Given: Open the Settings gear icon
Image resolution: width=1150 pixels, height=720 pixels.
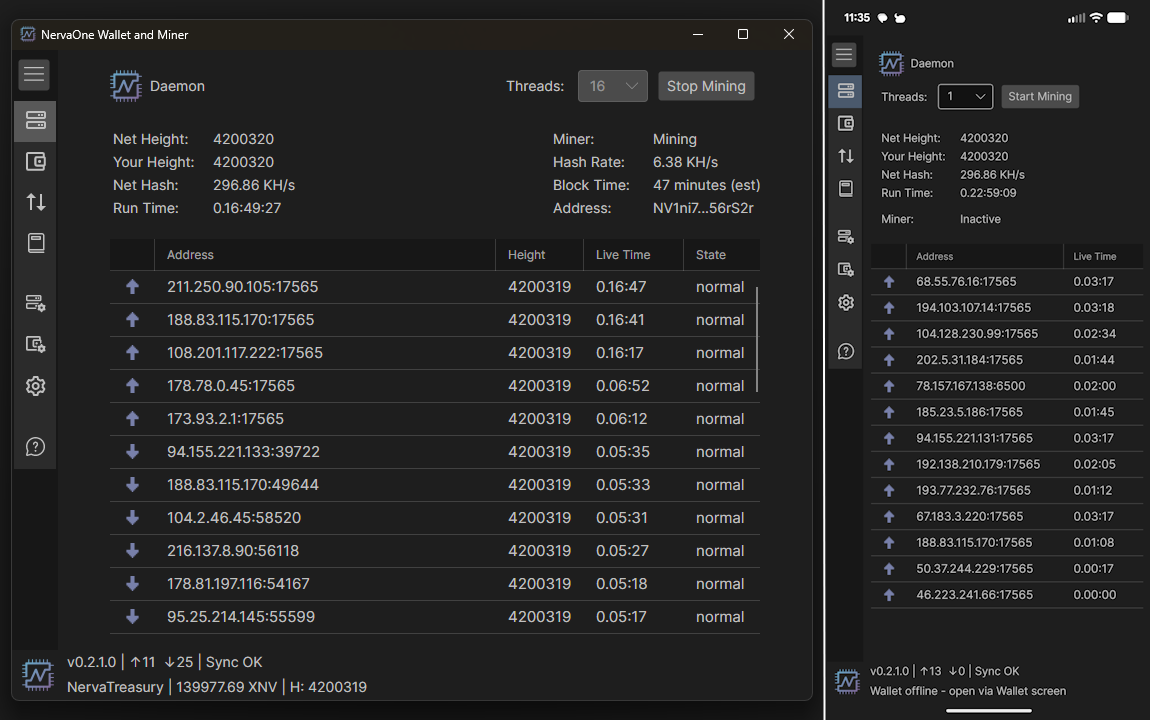Looking at the screenshot, I should click(34, 385).
